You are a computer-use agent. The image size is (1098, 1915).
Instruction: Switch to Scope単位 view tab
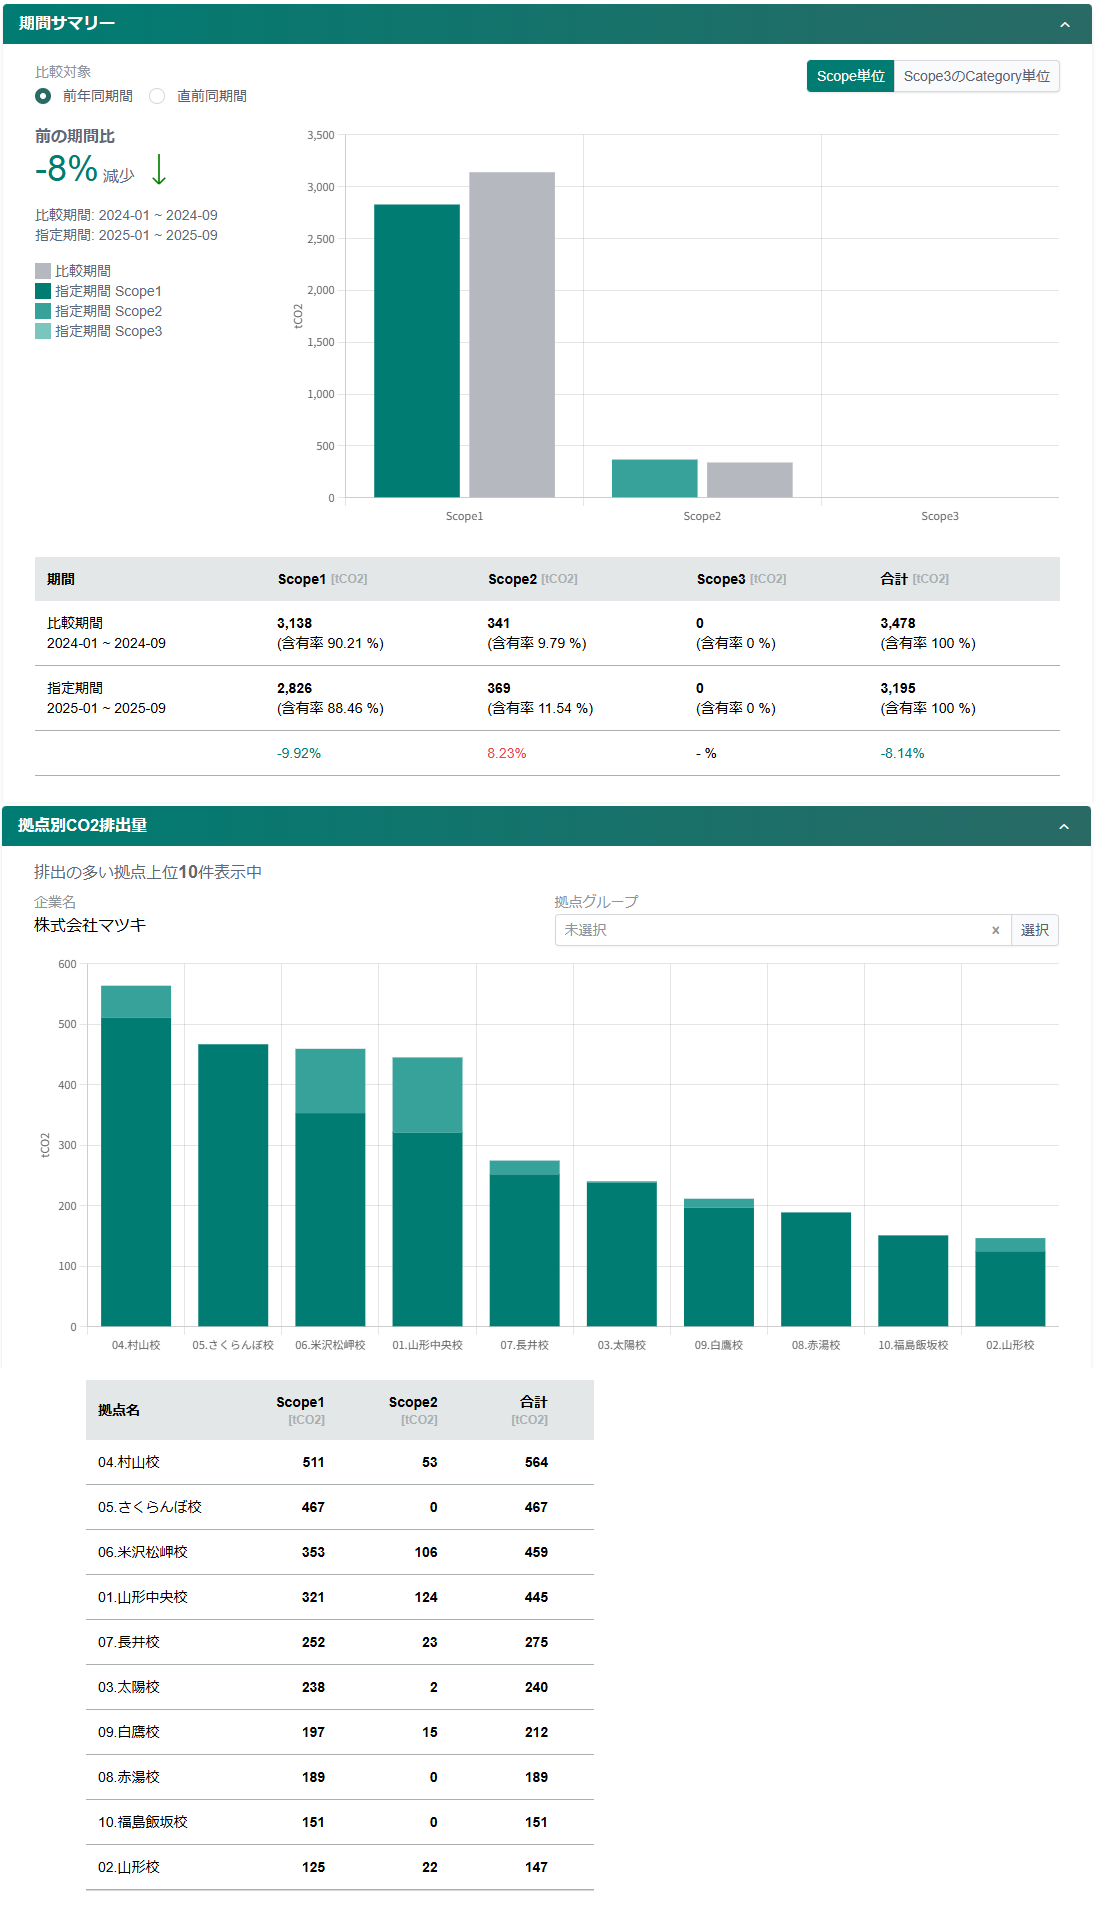tap(850, 76)
